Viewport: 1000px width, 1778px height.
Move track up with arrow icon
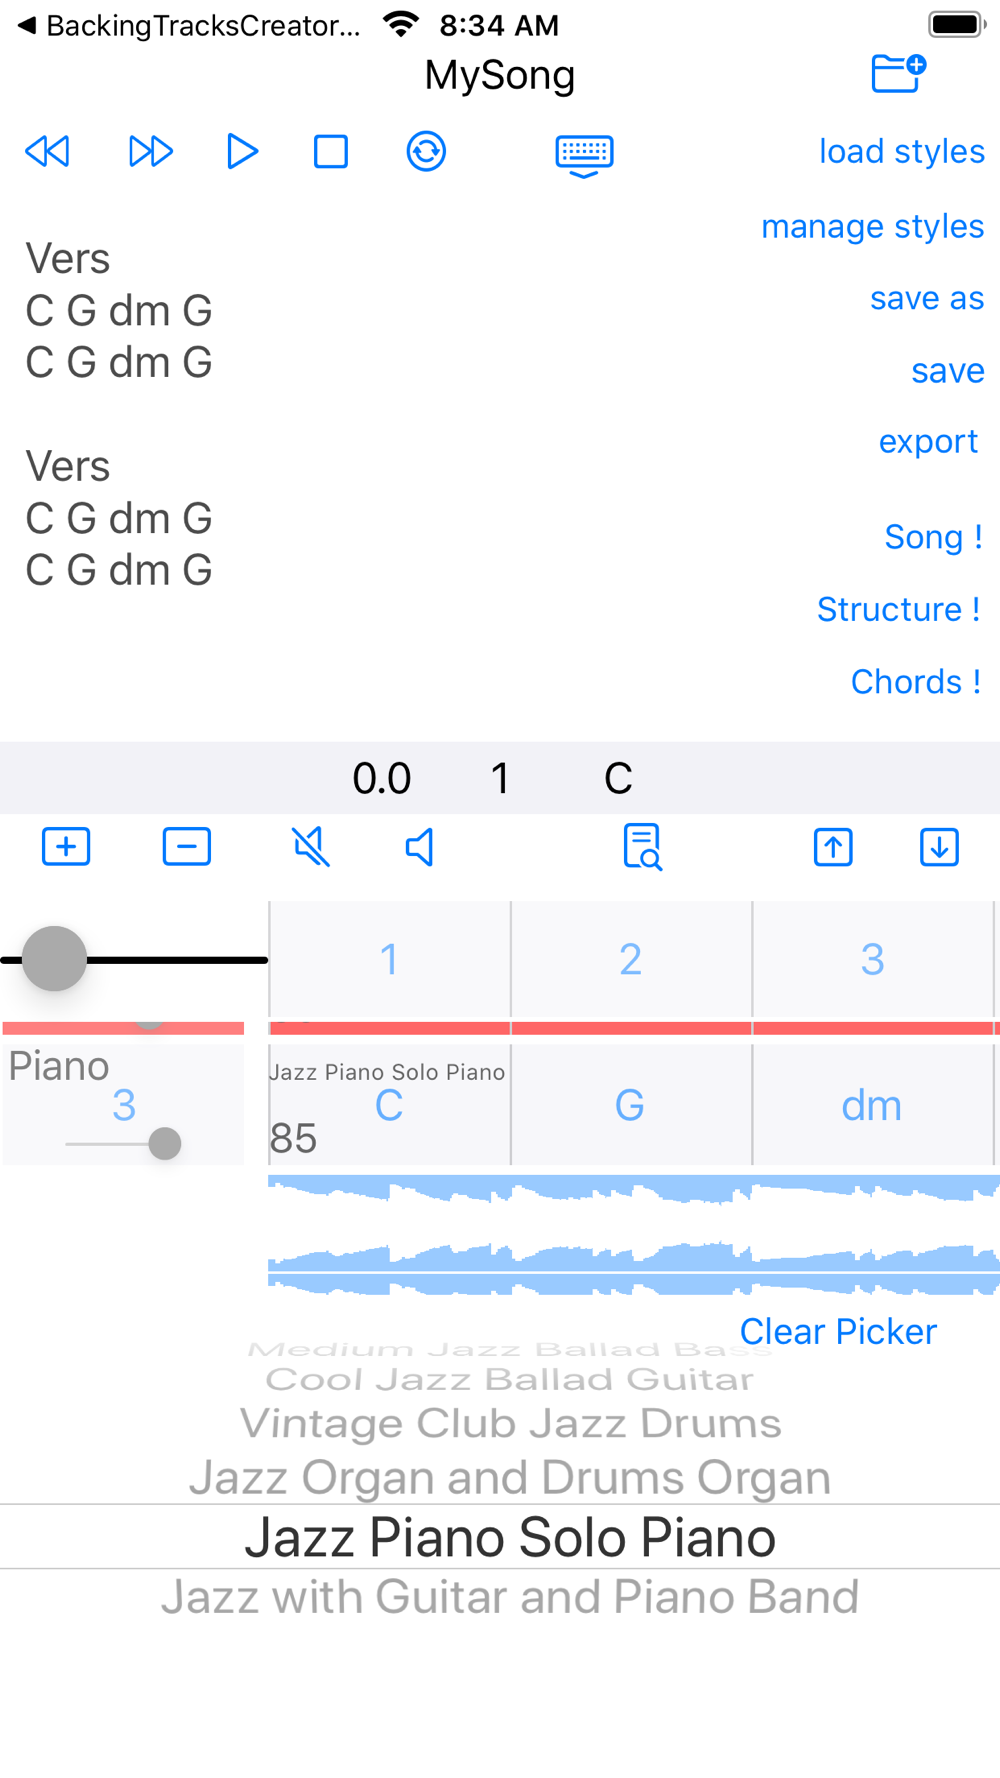pyautogui.click(x=833, y=847)
